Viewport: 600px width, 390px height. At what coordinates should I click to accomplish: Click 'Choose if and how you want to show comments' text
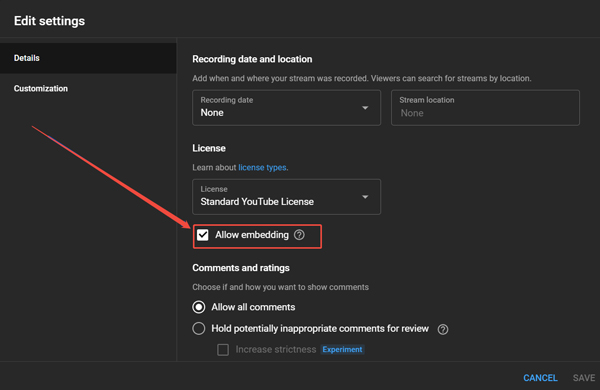pyautogui.click(x=280, y=287)
